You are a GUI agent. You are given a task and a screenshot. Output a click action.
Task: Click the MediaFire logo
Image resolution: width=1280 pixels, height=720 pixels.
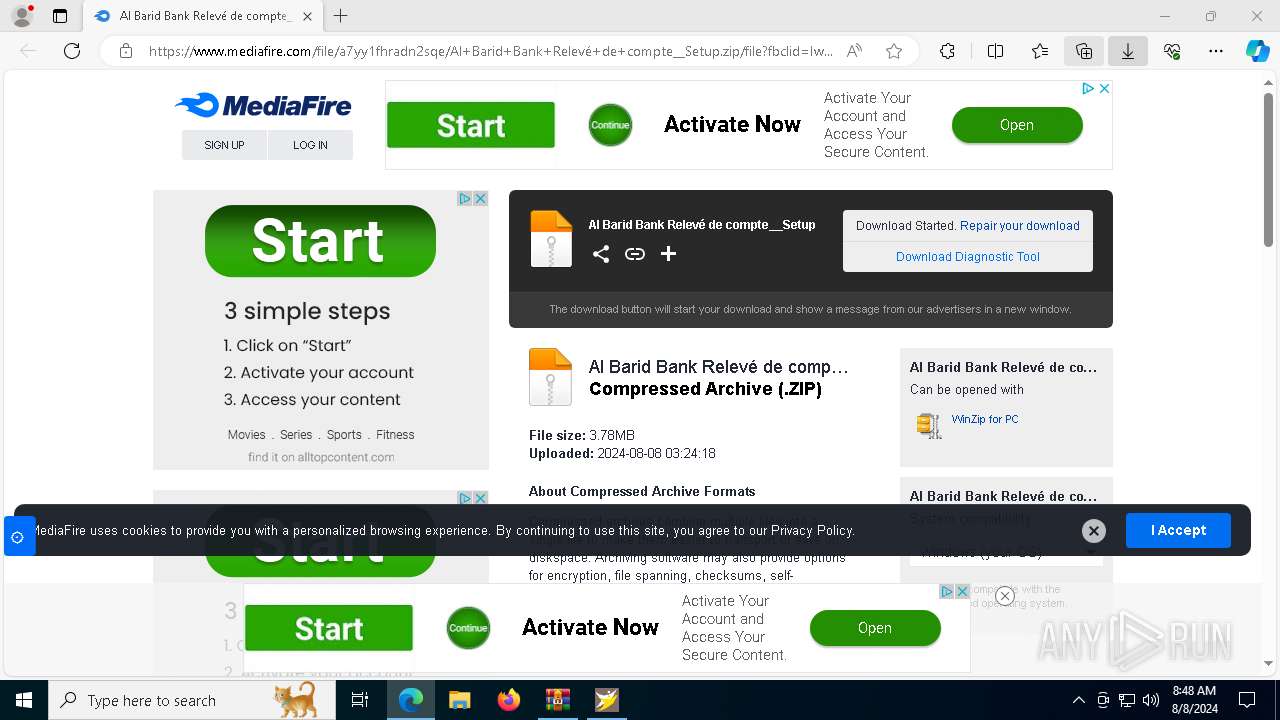click(263, 105)
